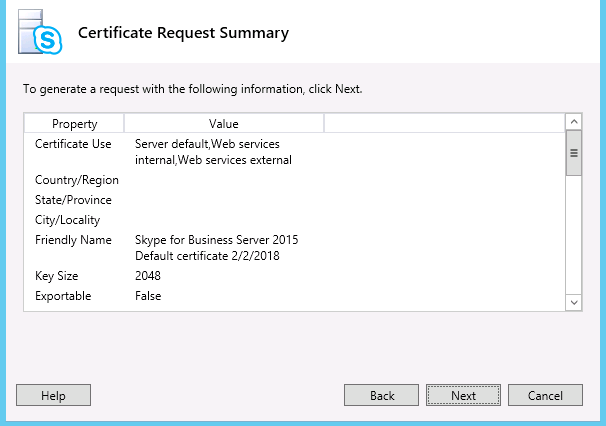Click the scroll up arrow in the summary list
606x426 pixels.
(x=574, y=122)
